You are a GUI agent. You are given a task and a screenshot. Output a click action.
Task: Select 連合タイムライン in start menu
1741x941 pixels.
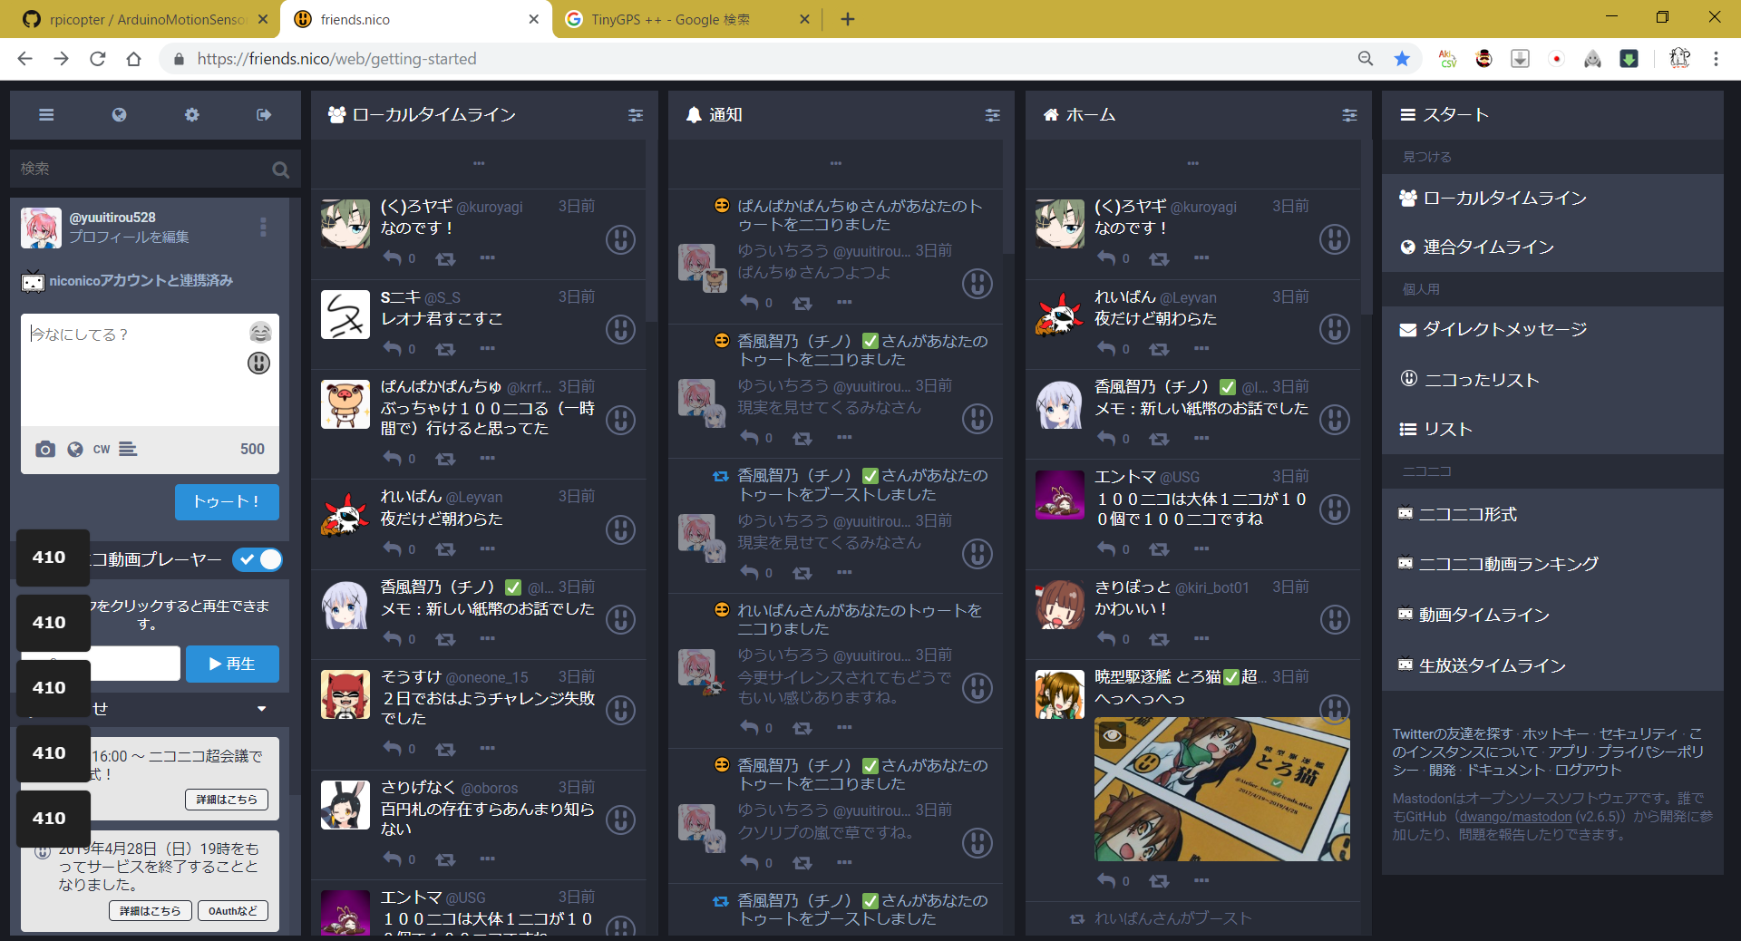coord(1552,247)
